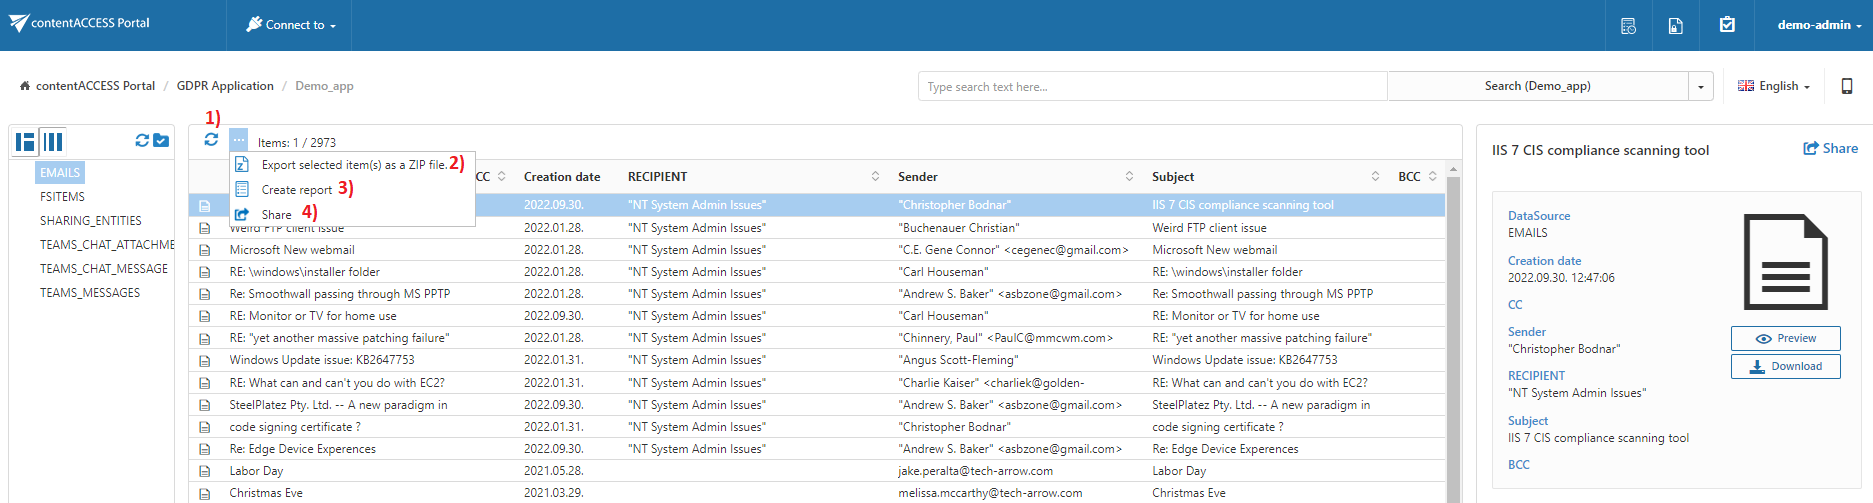
Task: Select the three-column layout icon
Action: pos(53,142)
